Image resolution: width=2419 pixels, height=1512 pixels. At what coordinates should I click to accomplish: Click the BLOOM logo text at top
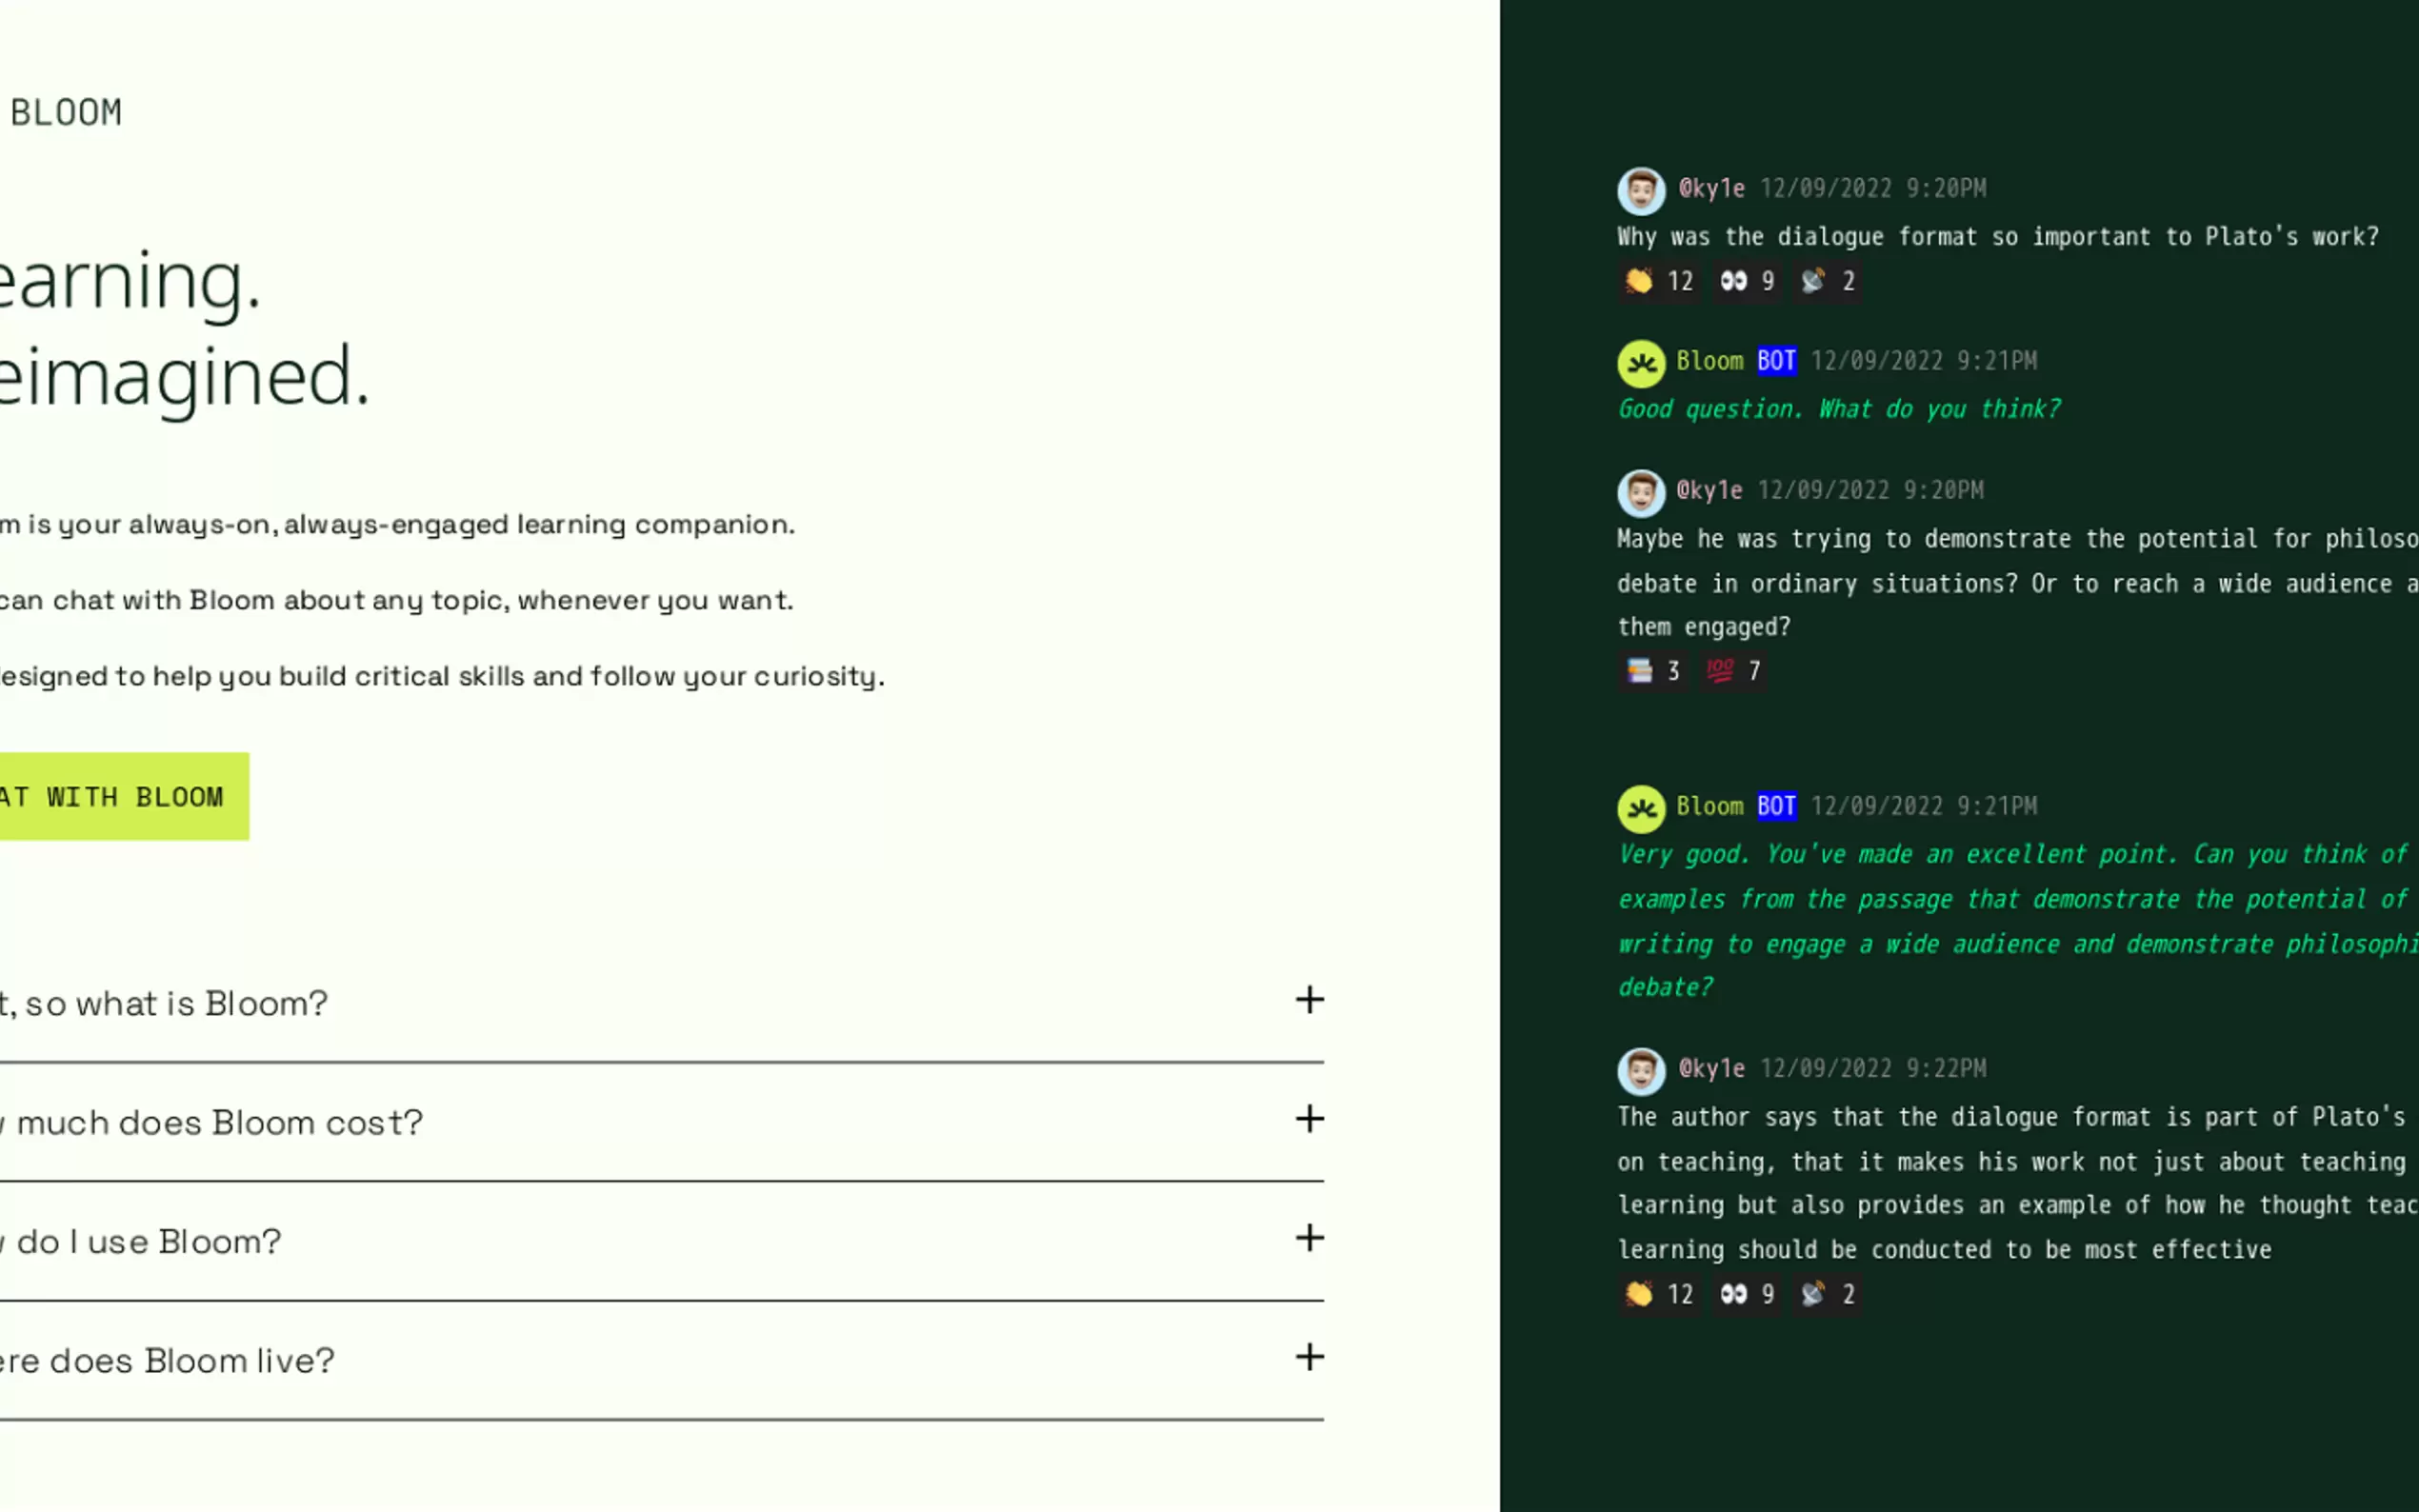point(66,113)
